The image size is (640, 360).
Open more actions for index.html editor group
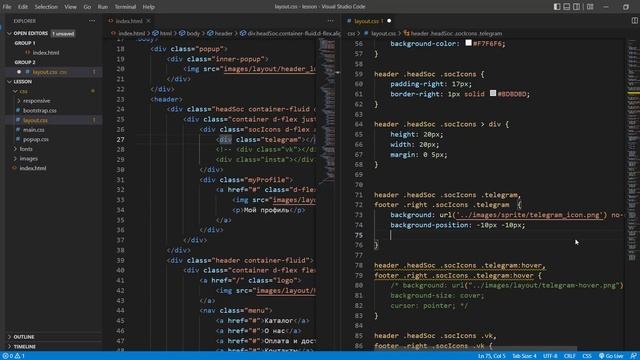331,20
